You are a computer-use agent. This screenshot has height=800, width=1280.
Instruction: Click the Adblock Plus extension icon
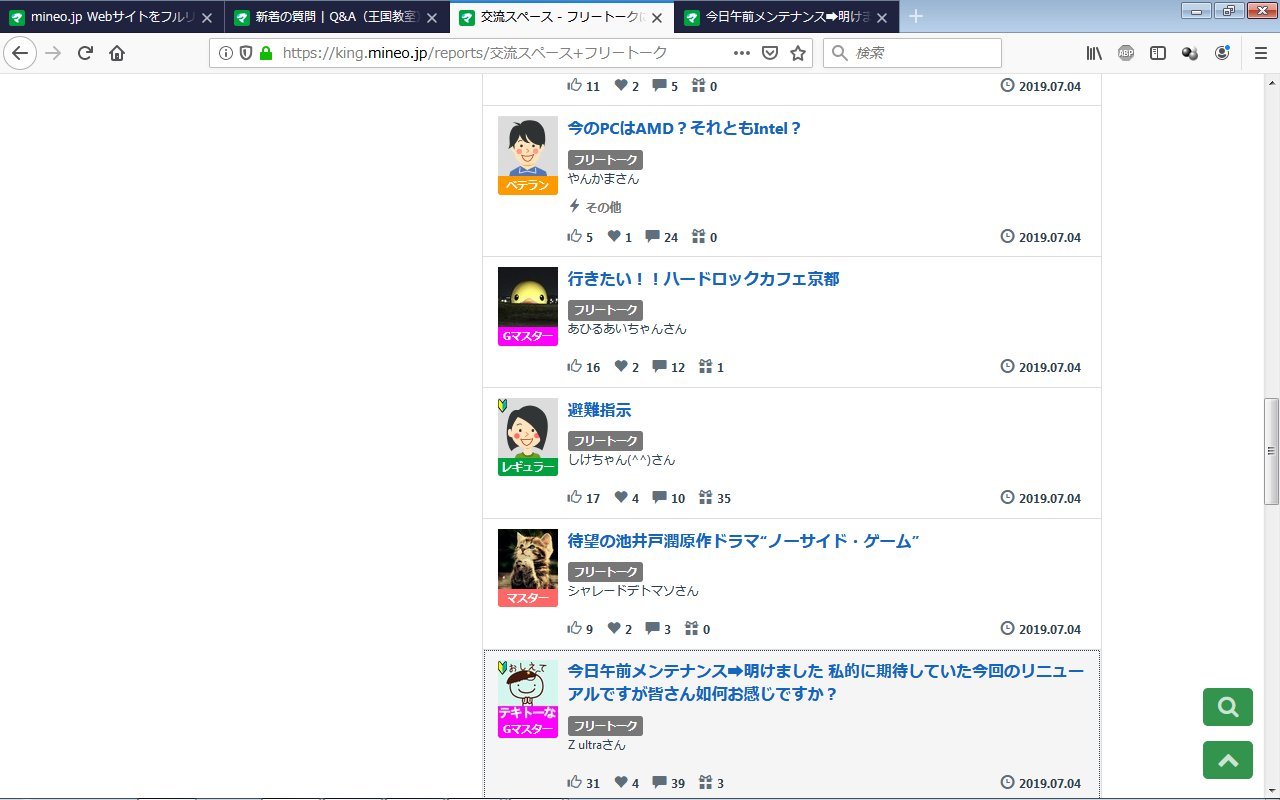click(1126, 53)
